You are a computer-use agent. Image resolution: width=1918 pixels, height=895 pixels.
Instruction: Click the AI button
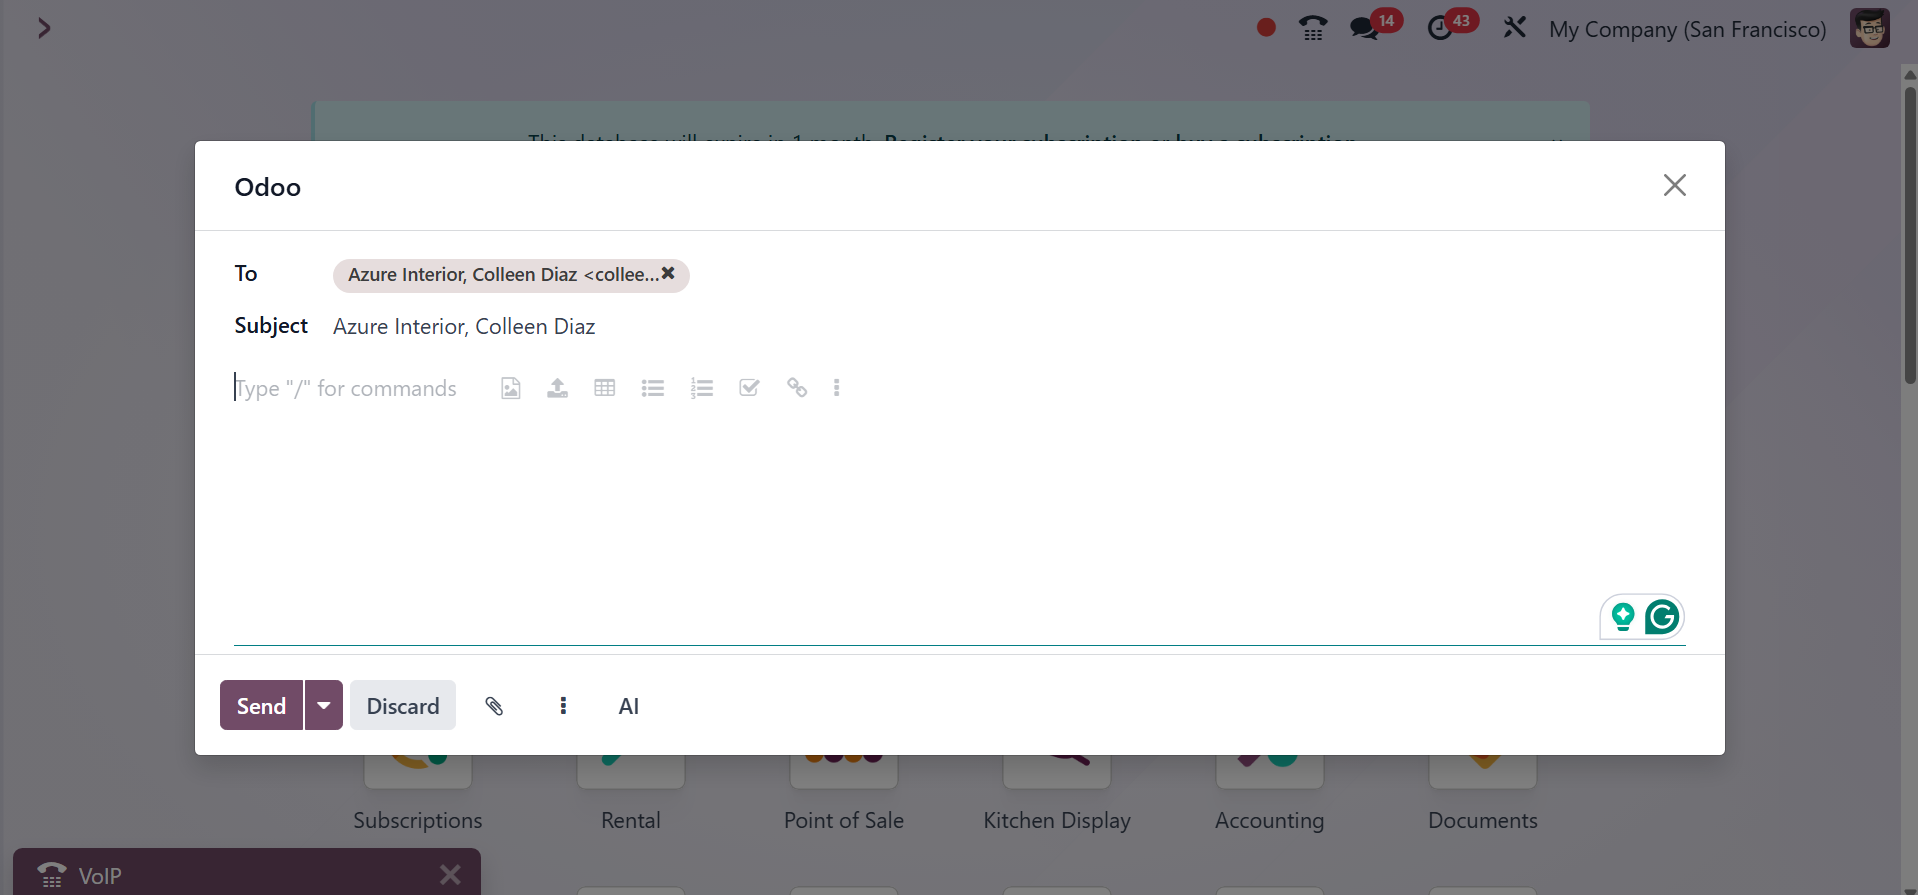629,706
